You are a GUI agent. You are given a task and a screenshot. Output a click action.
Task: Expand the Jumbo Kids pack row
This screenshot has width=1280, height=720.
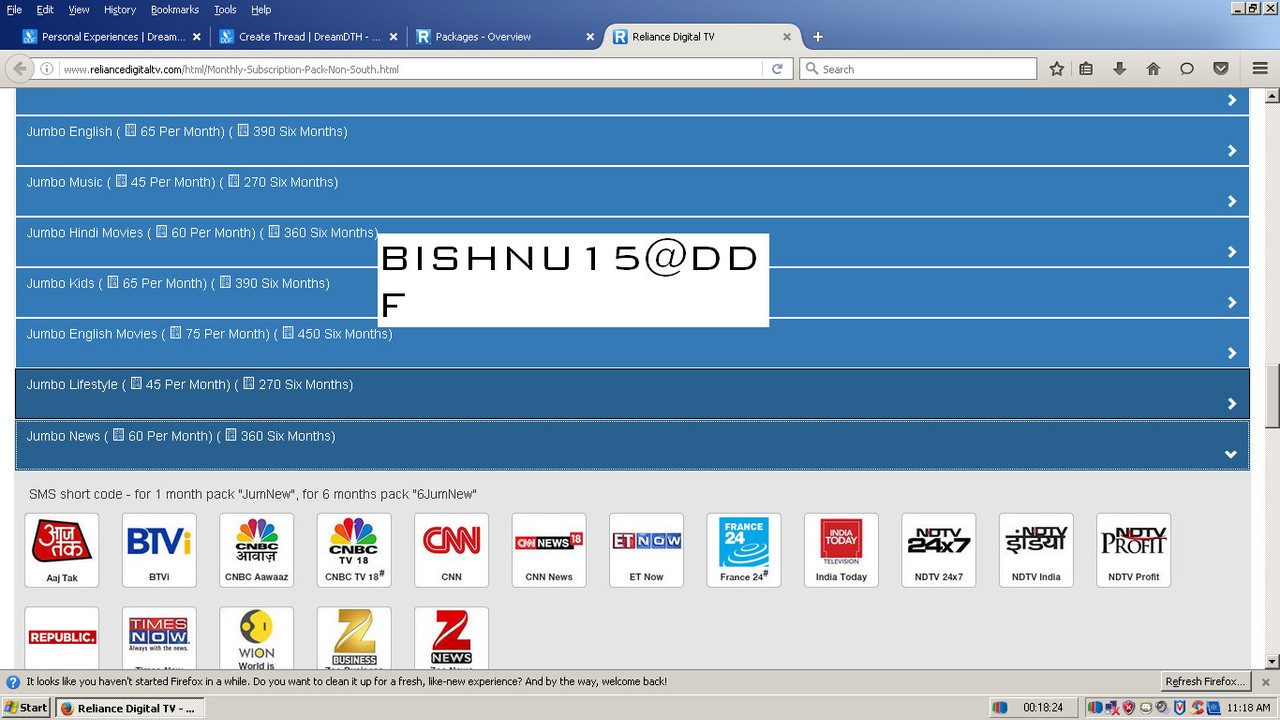tap(632, 292)
